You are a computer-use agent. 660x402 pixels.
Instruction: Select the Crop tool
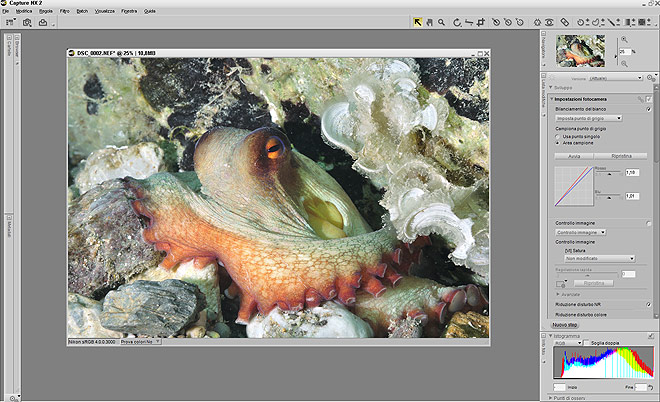[x=481, y=22]
